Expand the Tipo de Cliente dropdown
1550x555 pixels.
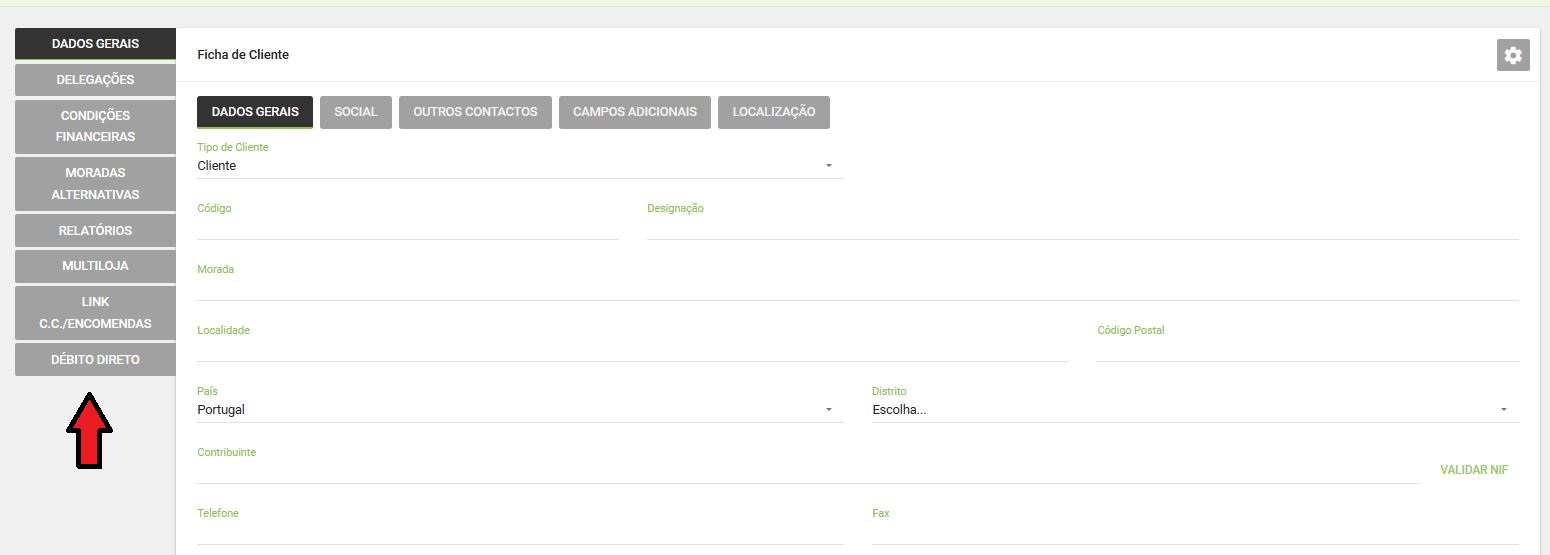(520, 166)
